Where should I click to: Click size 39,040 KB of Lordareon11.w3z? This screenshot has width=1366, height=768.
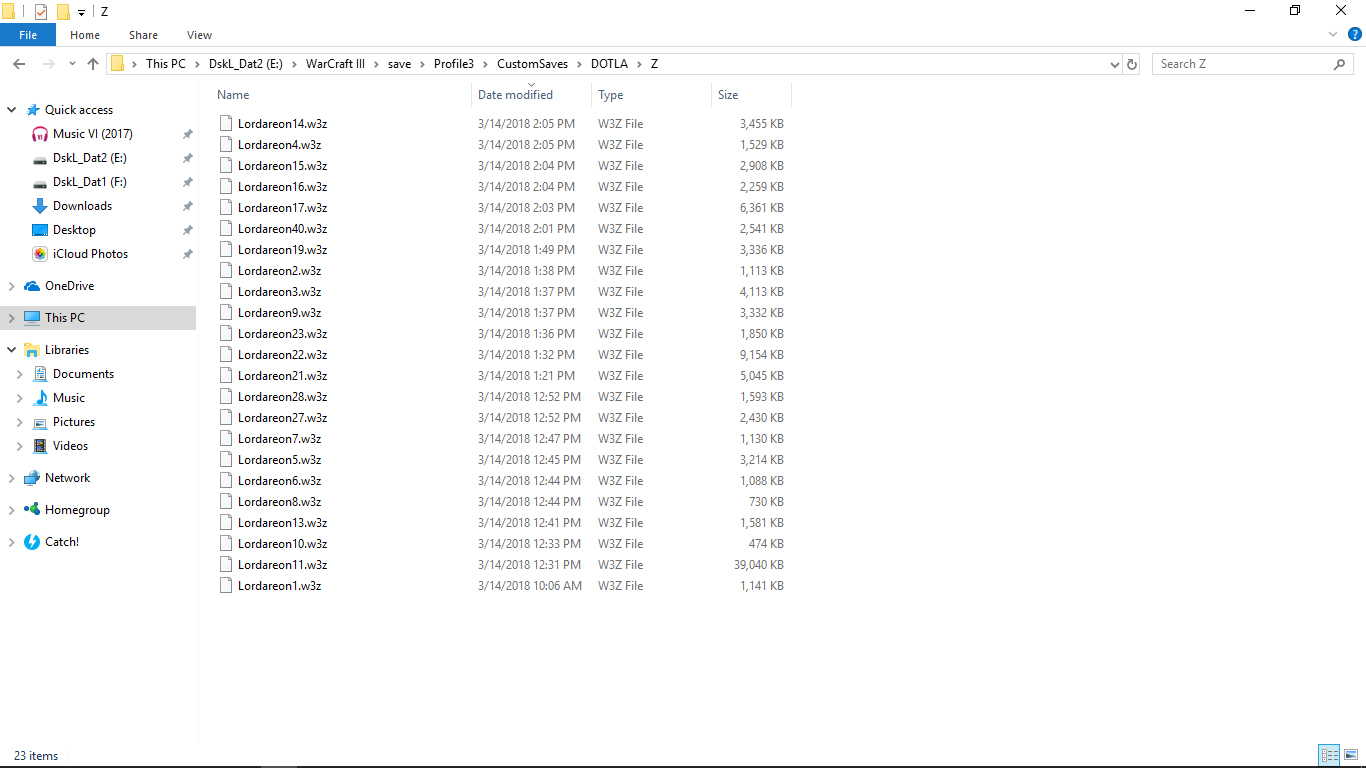coord(759,565)
